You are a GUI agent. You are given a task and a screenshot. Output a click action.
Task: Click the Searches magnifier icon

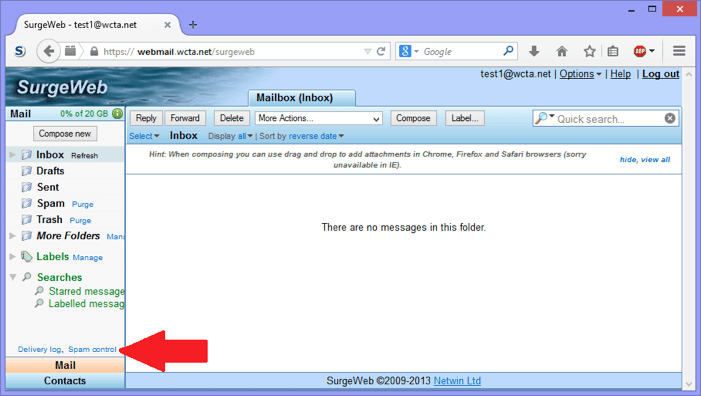[27, 277]
